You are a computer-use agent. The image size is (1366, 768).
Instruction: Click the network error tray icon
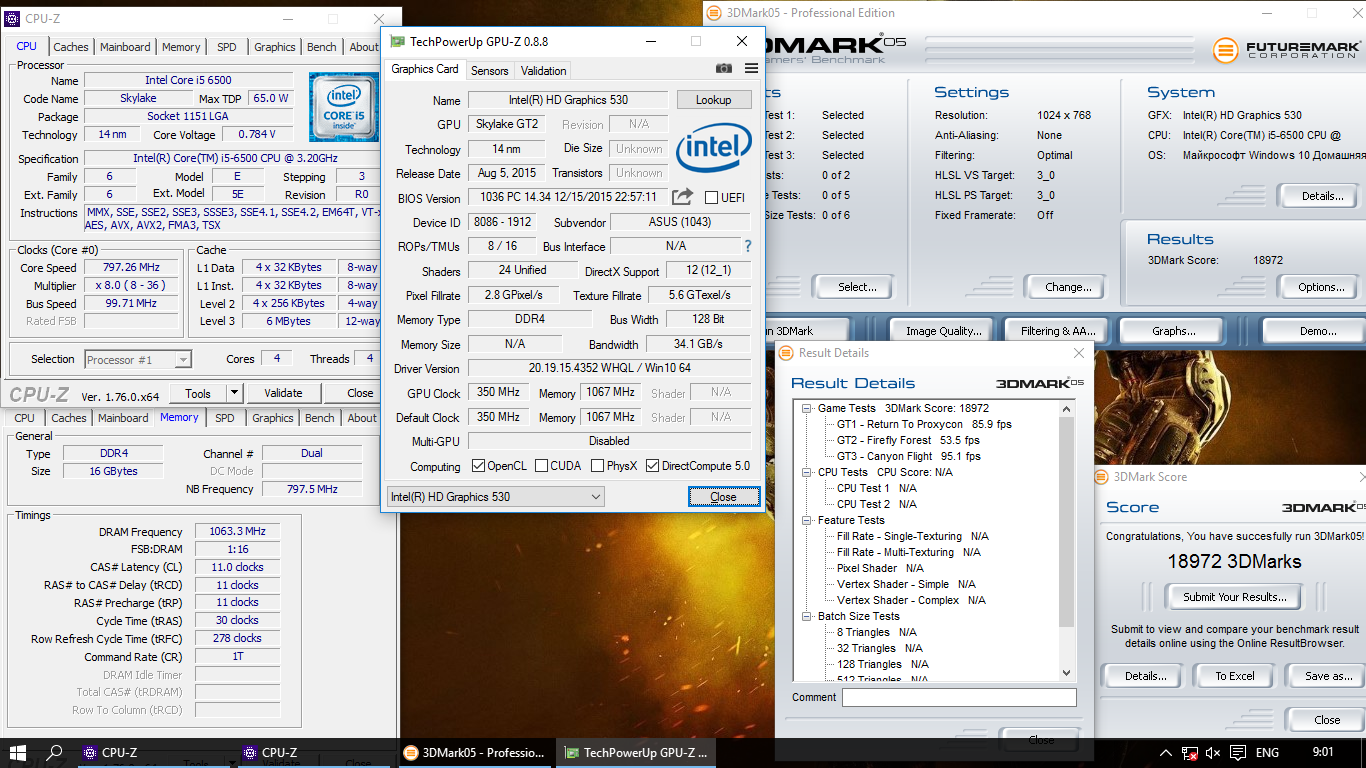1190,753
